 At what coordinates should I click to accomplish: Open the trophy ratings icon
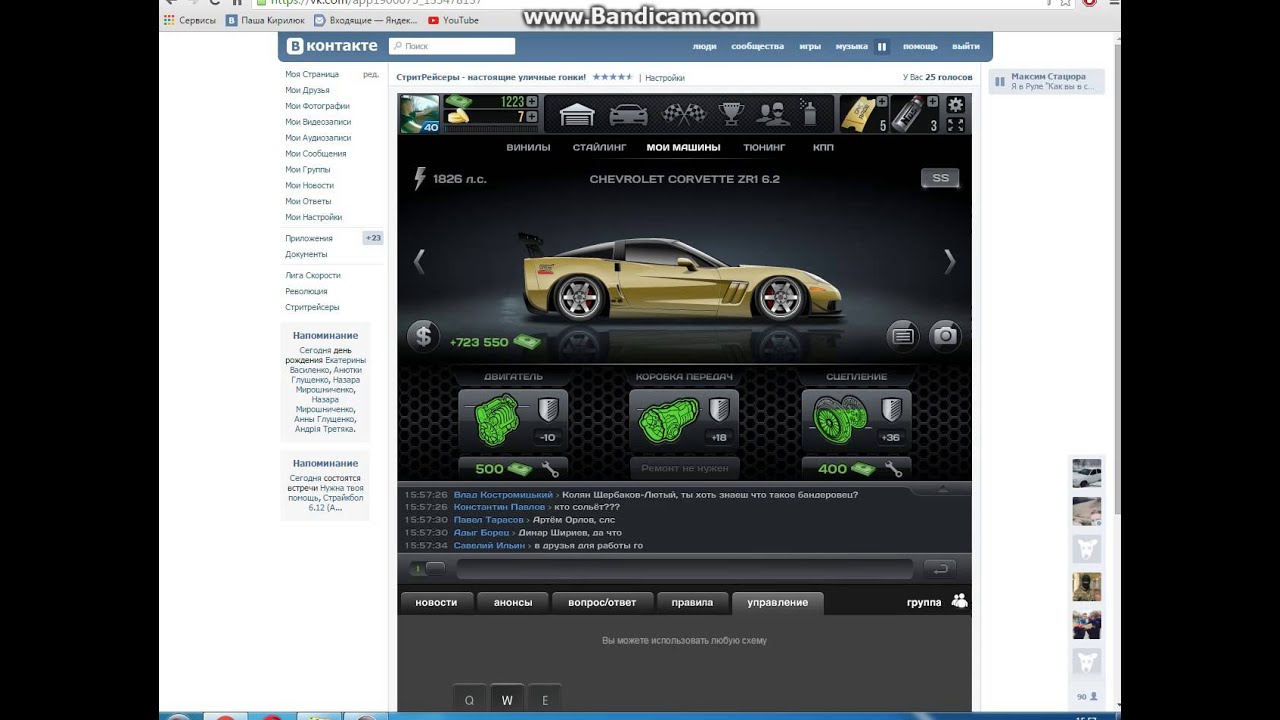coord(732,114)
